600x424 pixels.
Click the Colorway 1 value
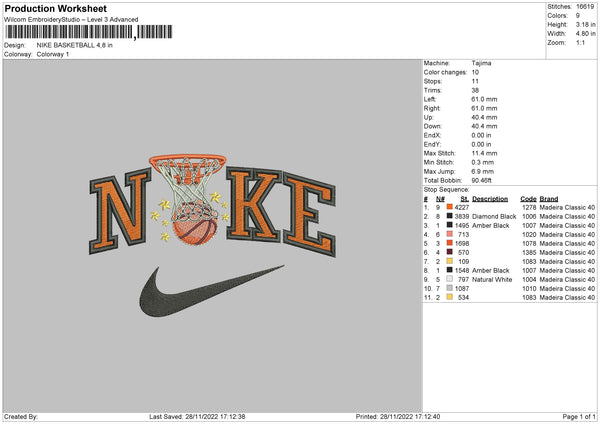(x=53, y=54)
